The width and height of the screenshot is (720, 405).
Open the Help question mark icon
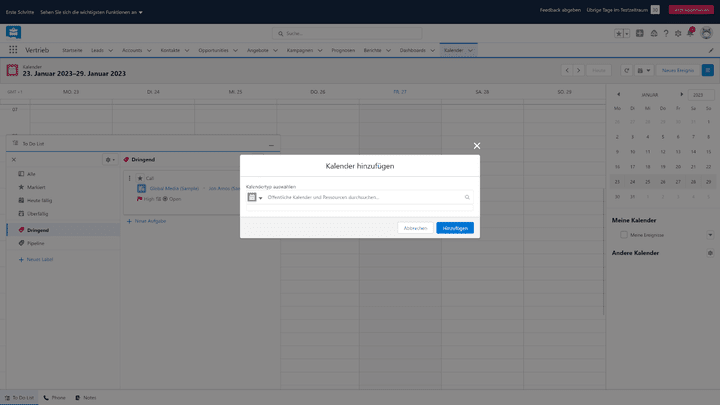tap(666, 34)
